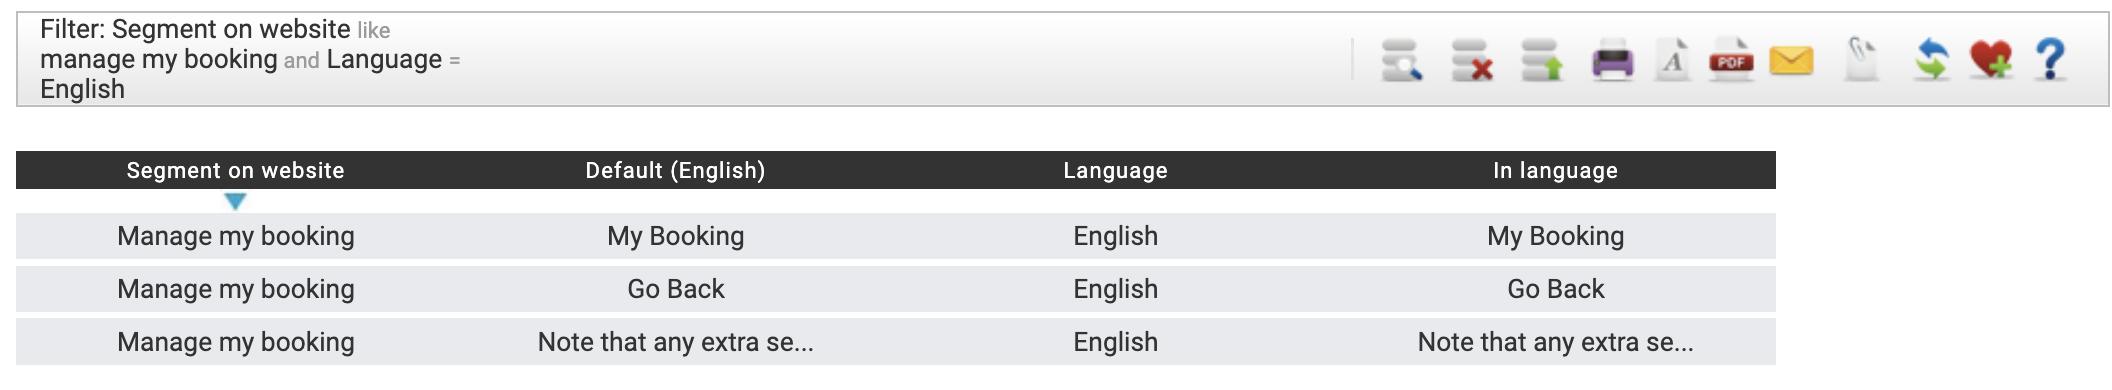This screenshot has width=2112, height=390.
Task: Export the table as PDF
Action: [1731, 60]
